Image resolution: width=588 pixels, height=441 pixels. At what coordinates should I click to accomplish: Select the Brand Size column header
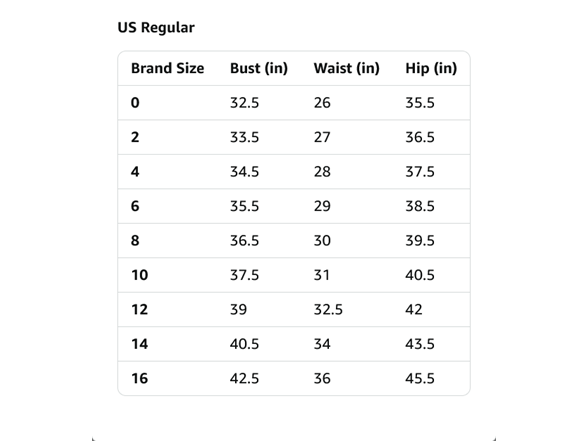[168, 68]
